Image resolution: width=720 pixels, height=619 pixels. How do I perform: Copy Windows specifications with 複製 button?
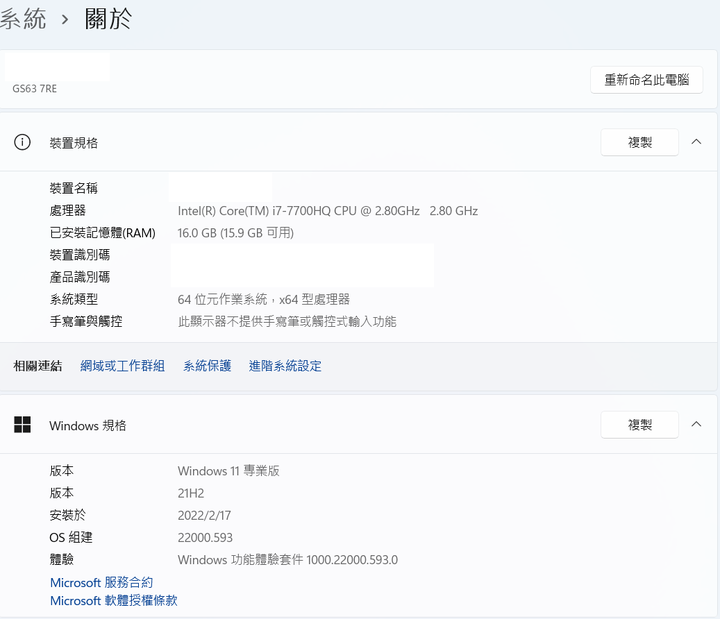640,425
